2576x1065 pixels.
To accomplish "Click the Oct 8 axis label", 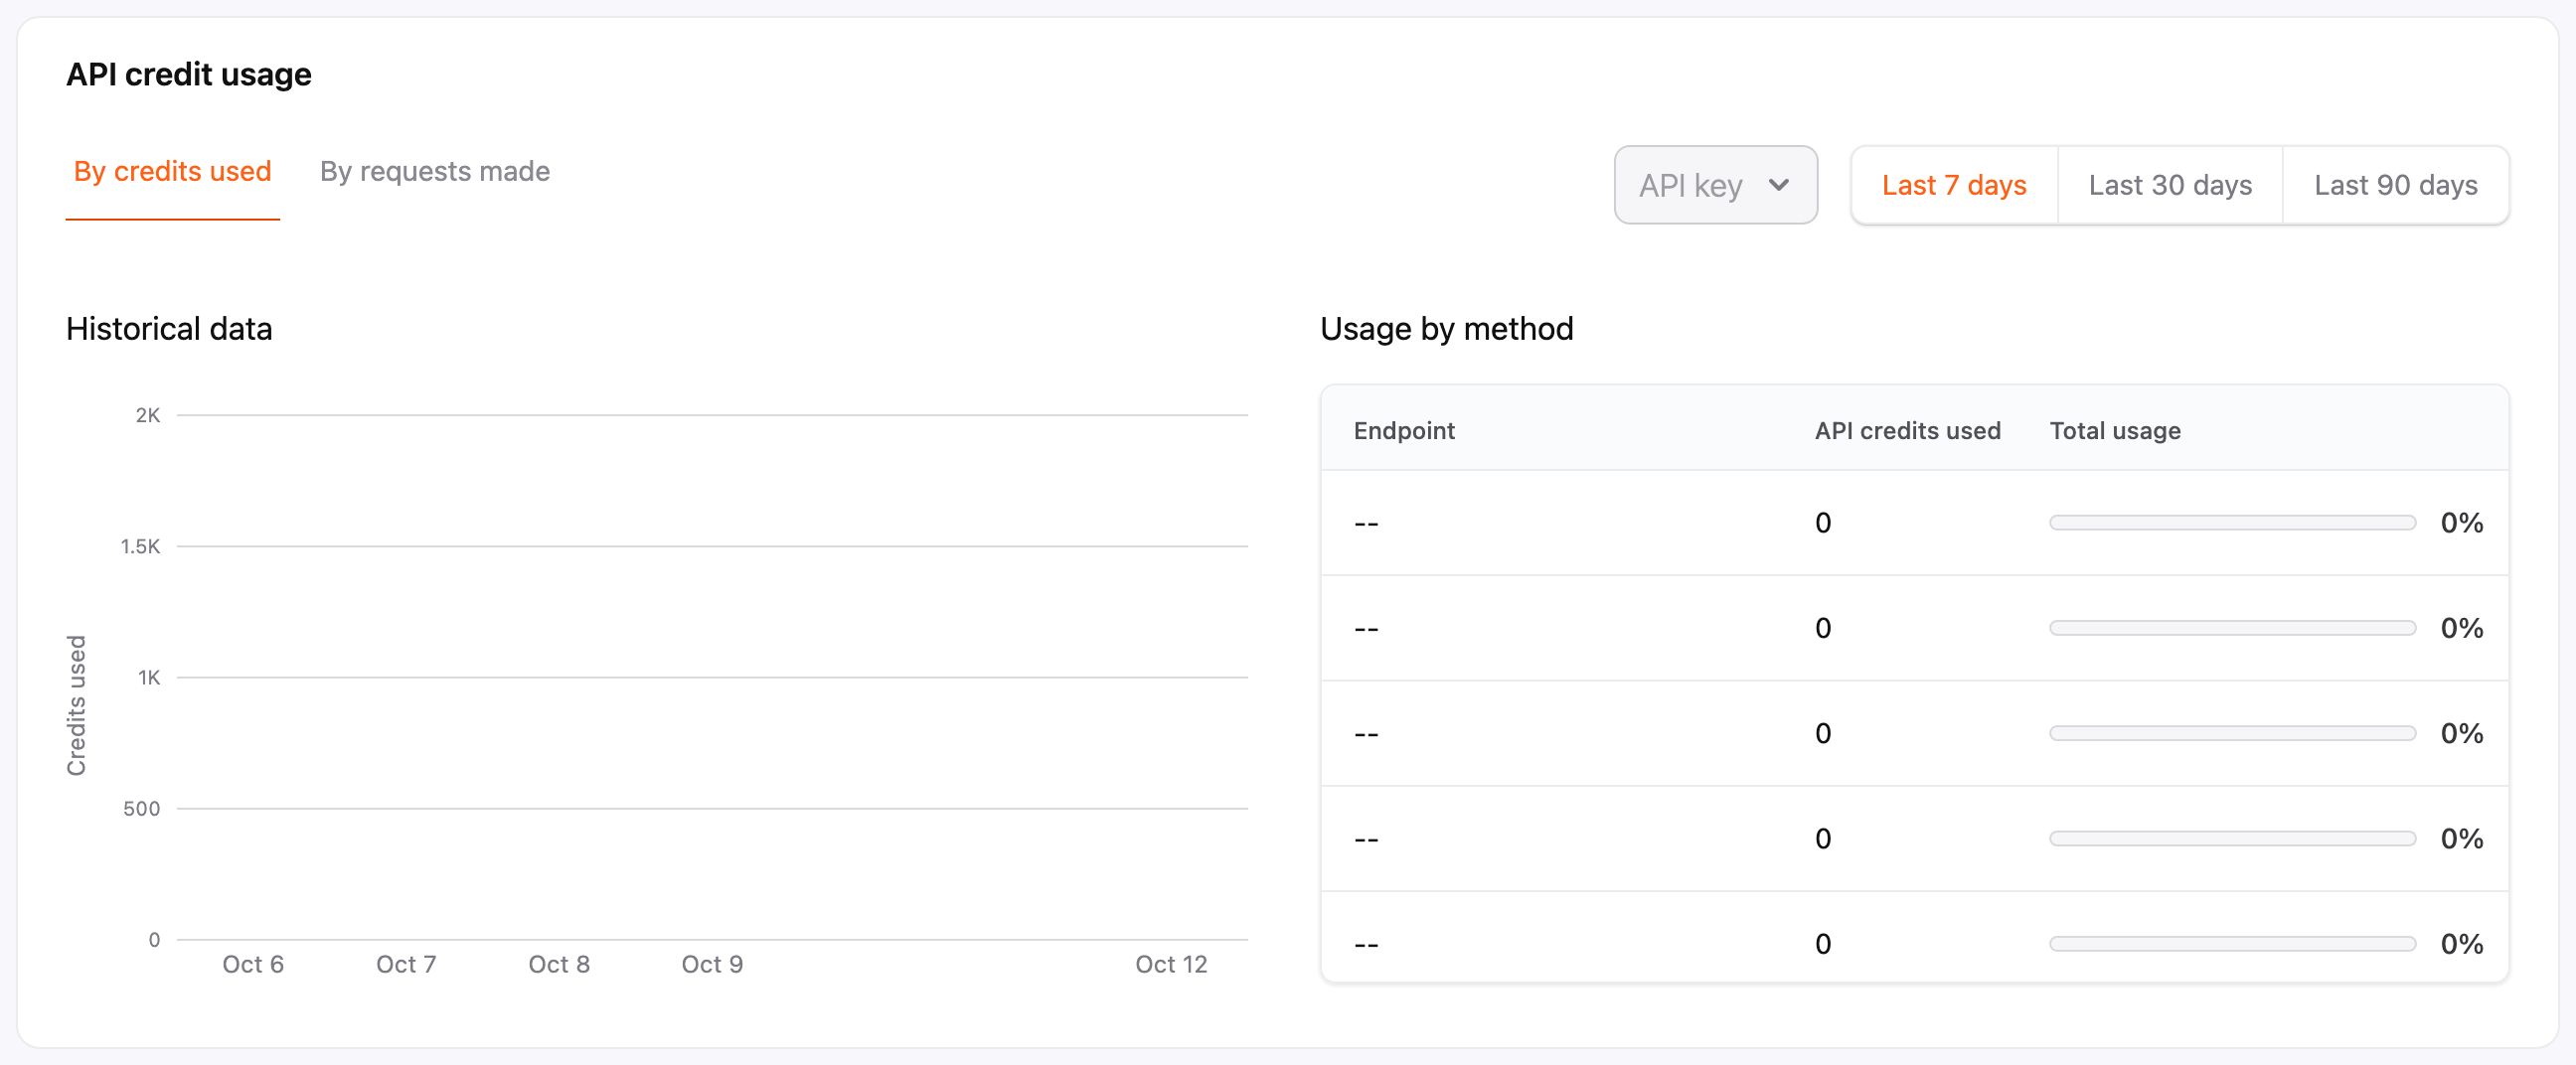I will [x=559, y=964].
